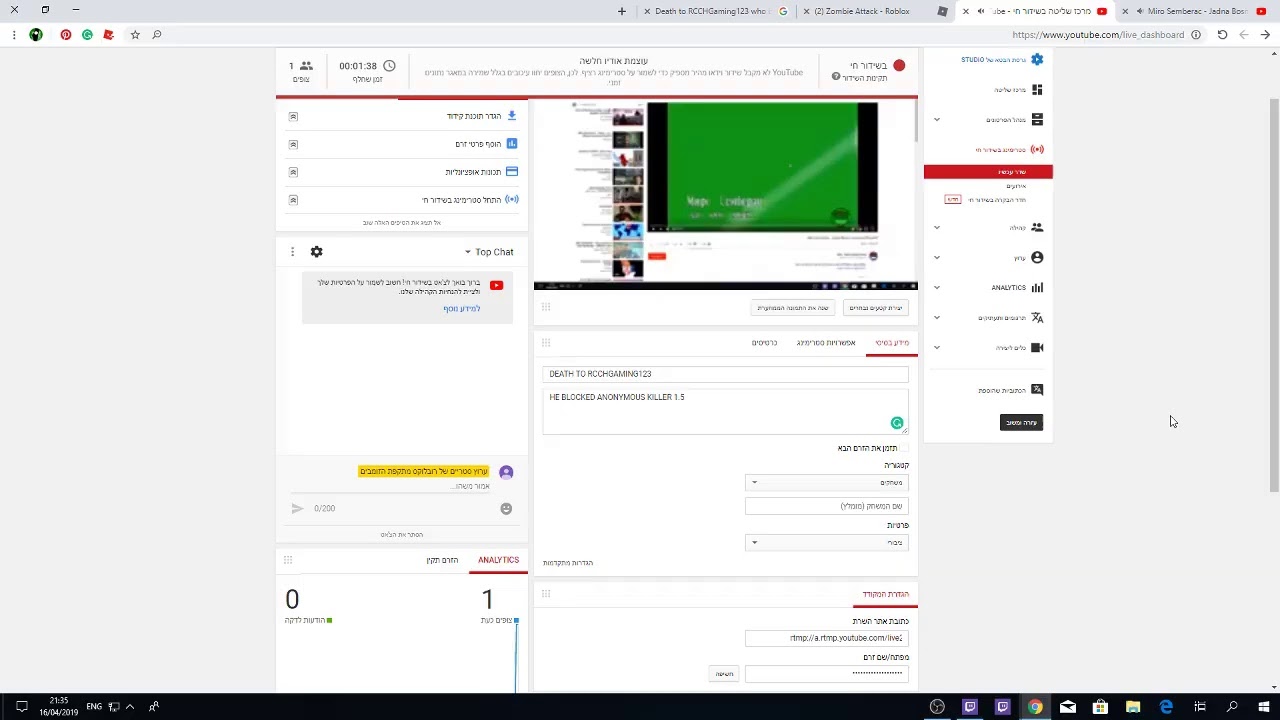Switch to the cards tab in info panel
Image resolution: width=1280 pixels, height=720 pixels.
click(765, 343)
